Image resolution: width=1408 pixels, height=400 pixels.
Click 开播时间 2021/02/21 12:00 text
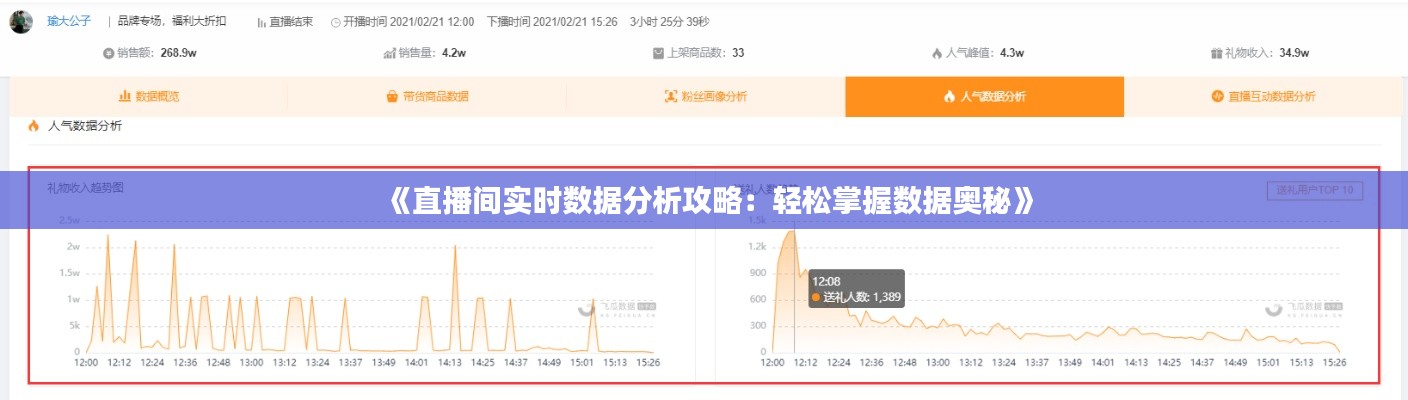tap(409, 21)
